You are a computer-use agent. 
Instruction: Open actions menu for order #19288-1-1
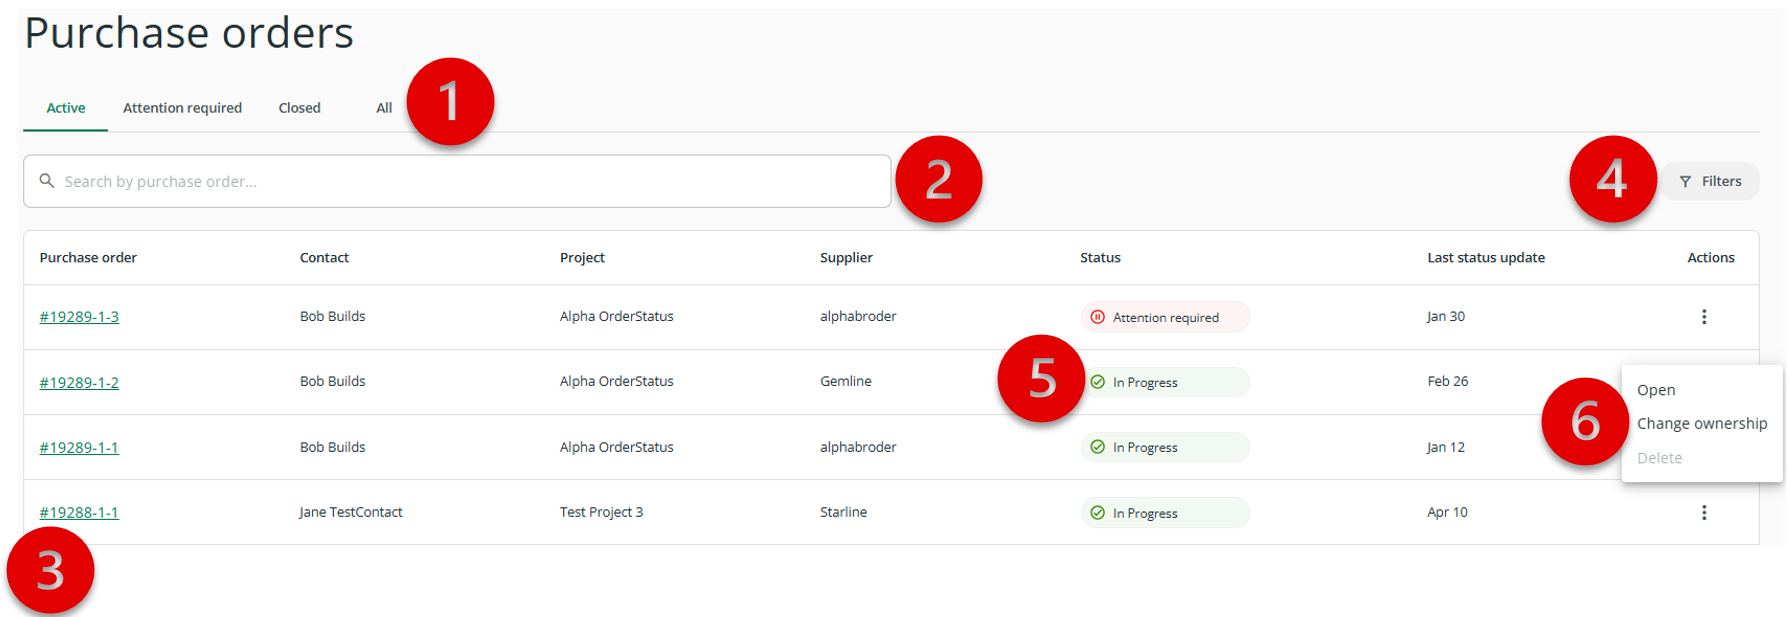pos(1704,513)
